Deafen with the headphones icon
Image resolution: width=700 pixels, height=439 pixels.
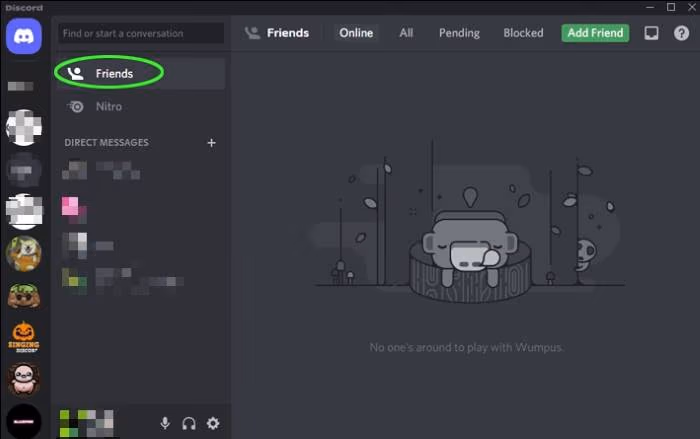pos(189,423)
